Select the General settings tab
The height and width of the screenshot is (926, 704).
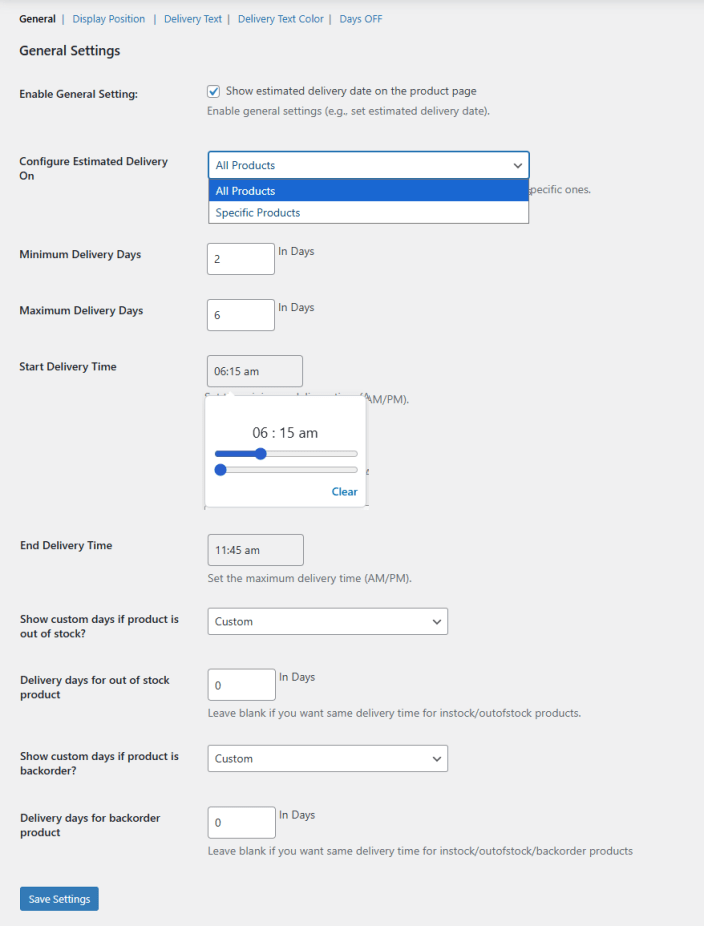pos(37,18)
